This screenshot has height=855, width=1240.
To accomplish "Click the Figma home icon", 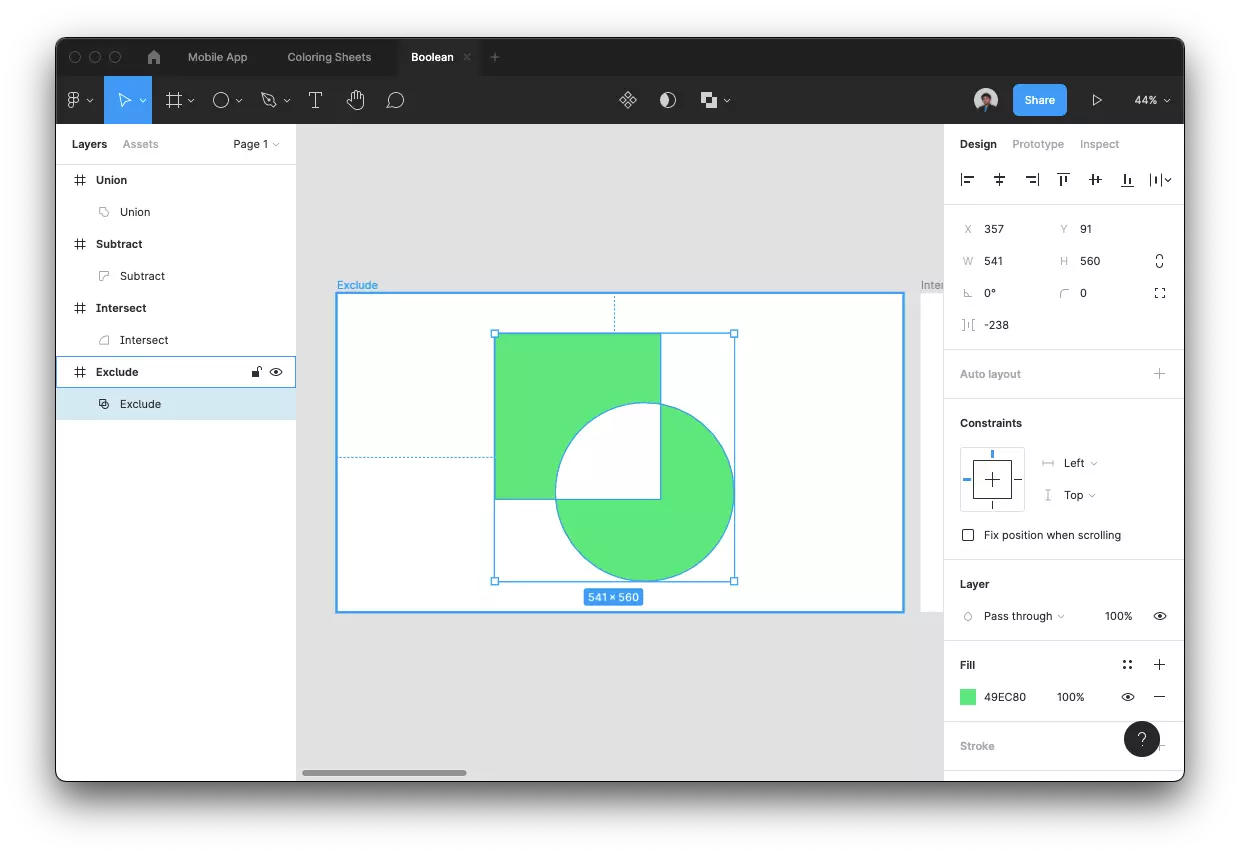I will (x=154, y=57).
